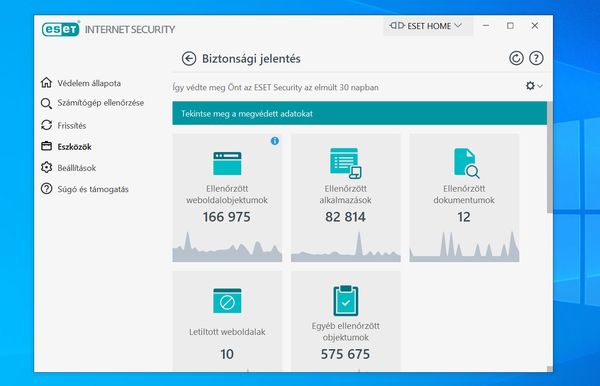Click the Ellenőrzött alkalmazások label
Screen dimensions: 600x386
[346, 194]
